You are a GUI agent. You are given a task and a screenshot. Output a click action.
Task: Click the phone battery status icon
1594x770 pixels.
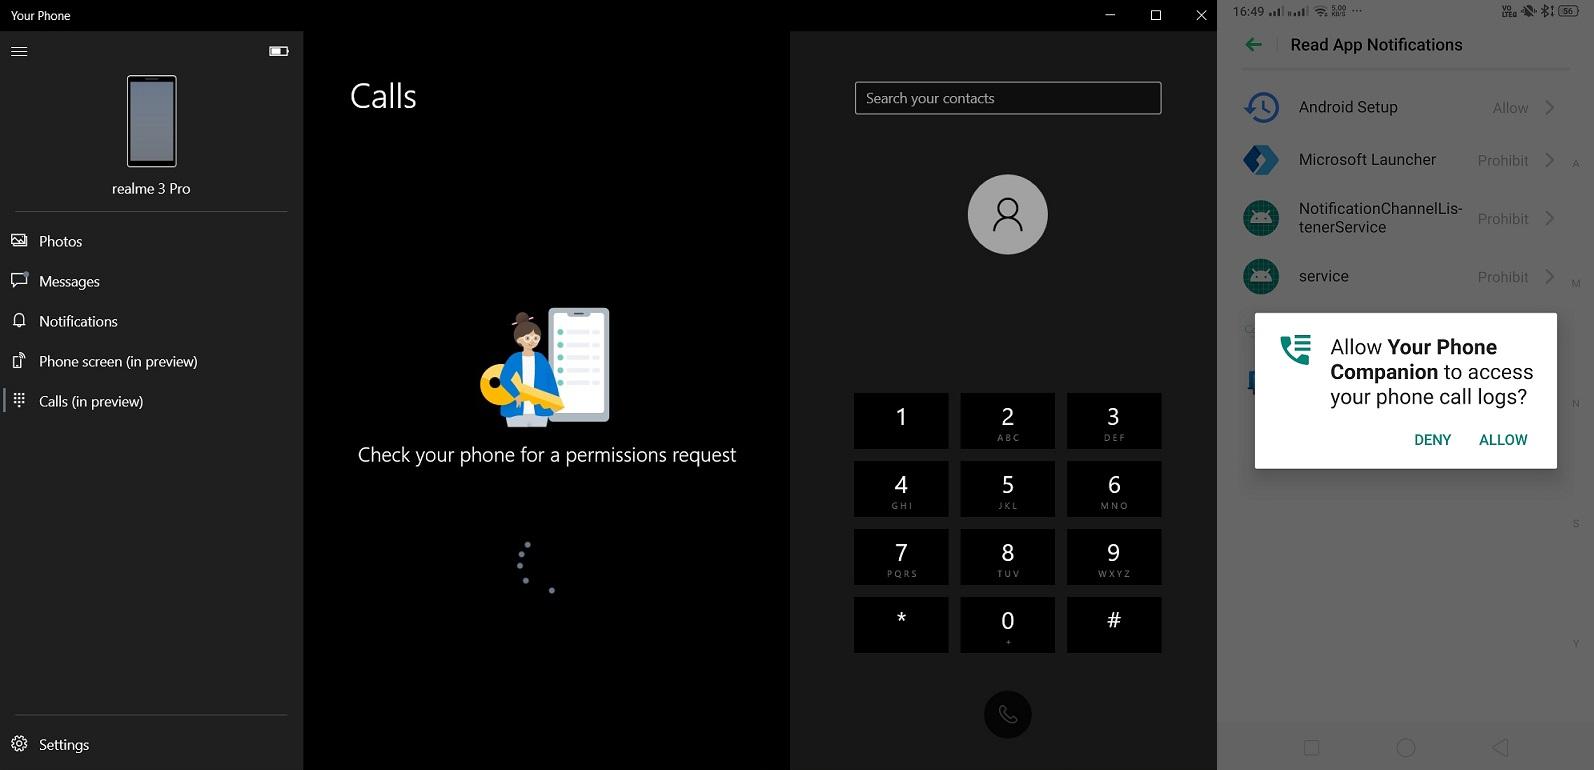point(279,51)
